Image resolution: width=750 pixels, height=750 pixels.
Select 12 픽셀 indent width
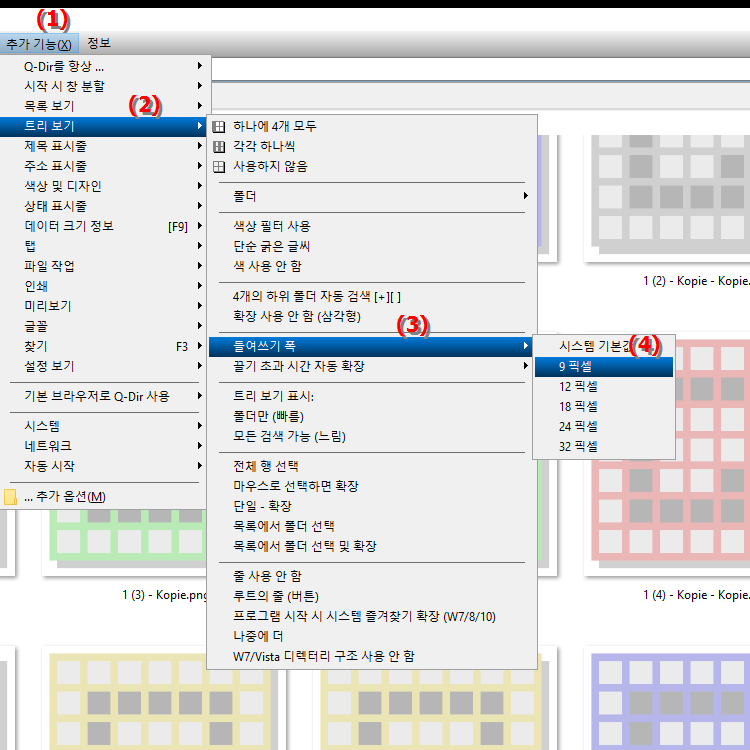(604, 386)
